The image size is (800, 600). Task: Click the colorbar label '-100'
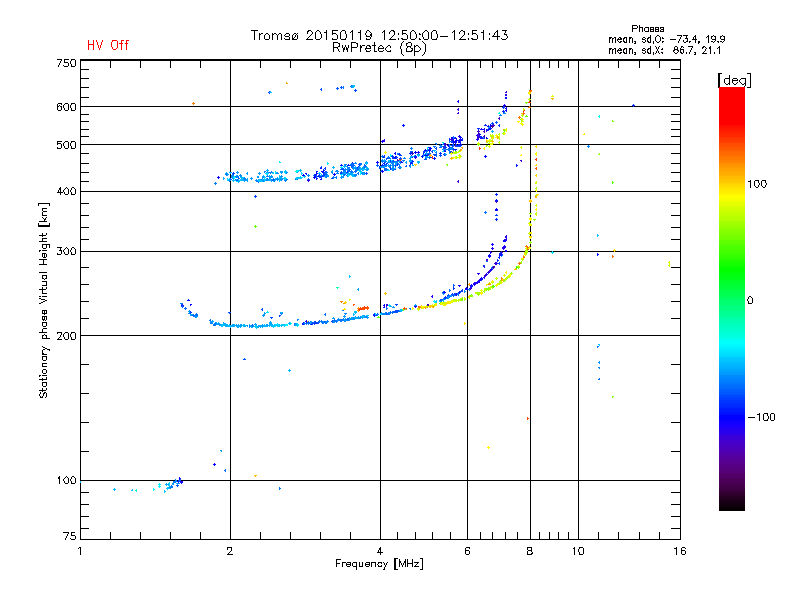point(761,417)
